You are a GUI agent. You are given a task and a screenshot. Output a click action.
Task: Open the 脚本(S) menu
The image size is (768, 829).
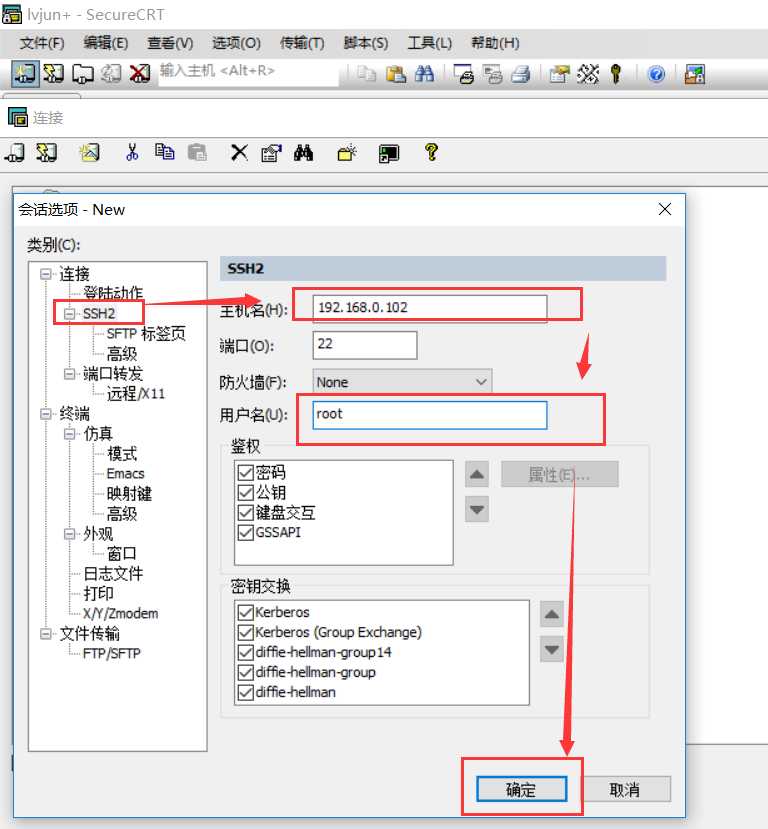coord(366,43)
